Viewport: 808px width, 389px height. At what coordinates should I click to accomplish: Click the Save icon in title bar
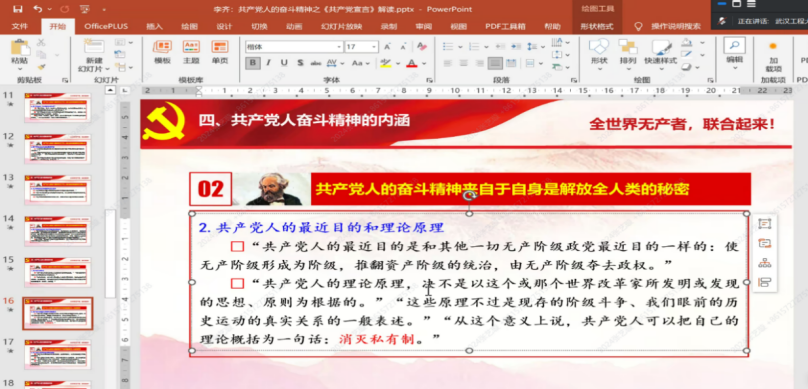coord(18,9)
